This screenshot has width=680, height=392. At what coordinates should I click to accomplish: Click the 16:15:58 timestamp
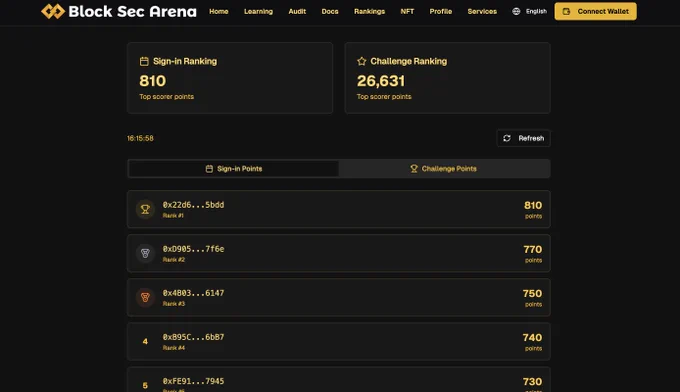pyautogui.click(x=140, y=138)
